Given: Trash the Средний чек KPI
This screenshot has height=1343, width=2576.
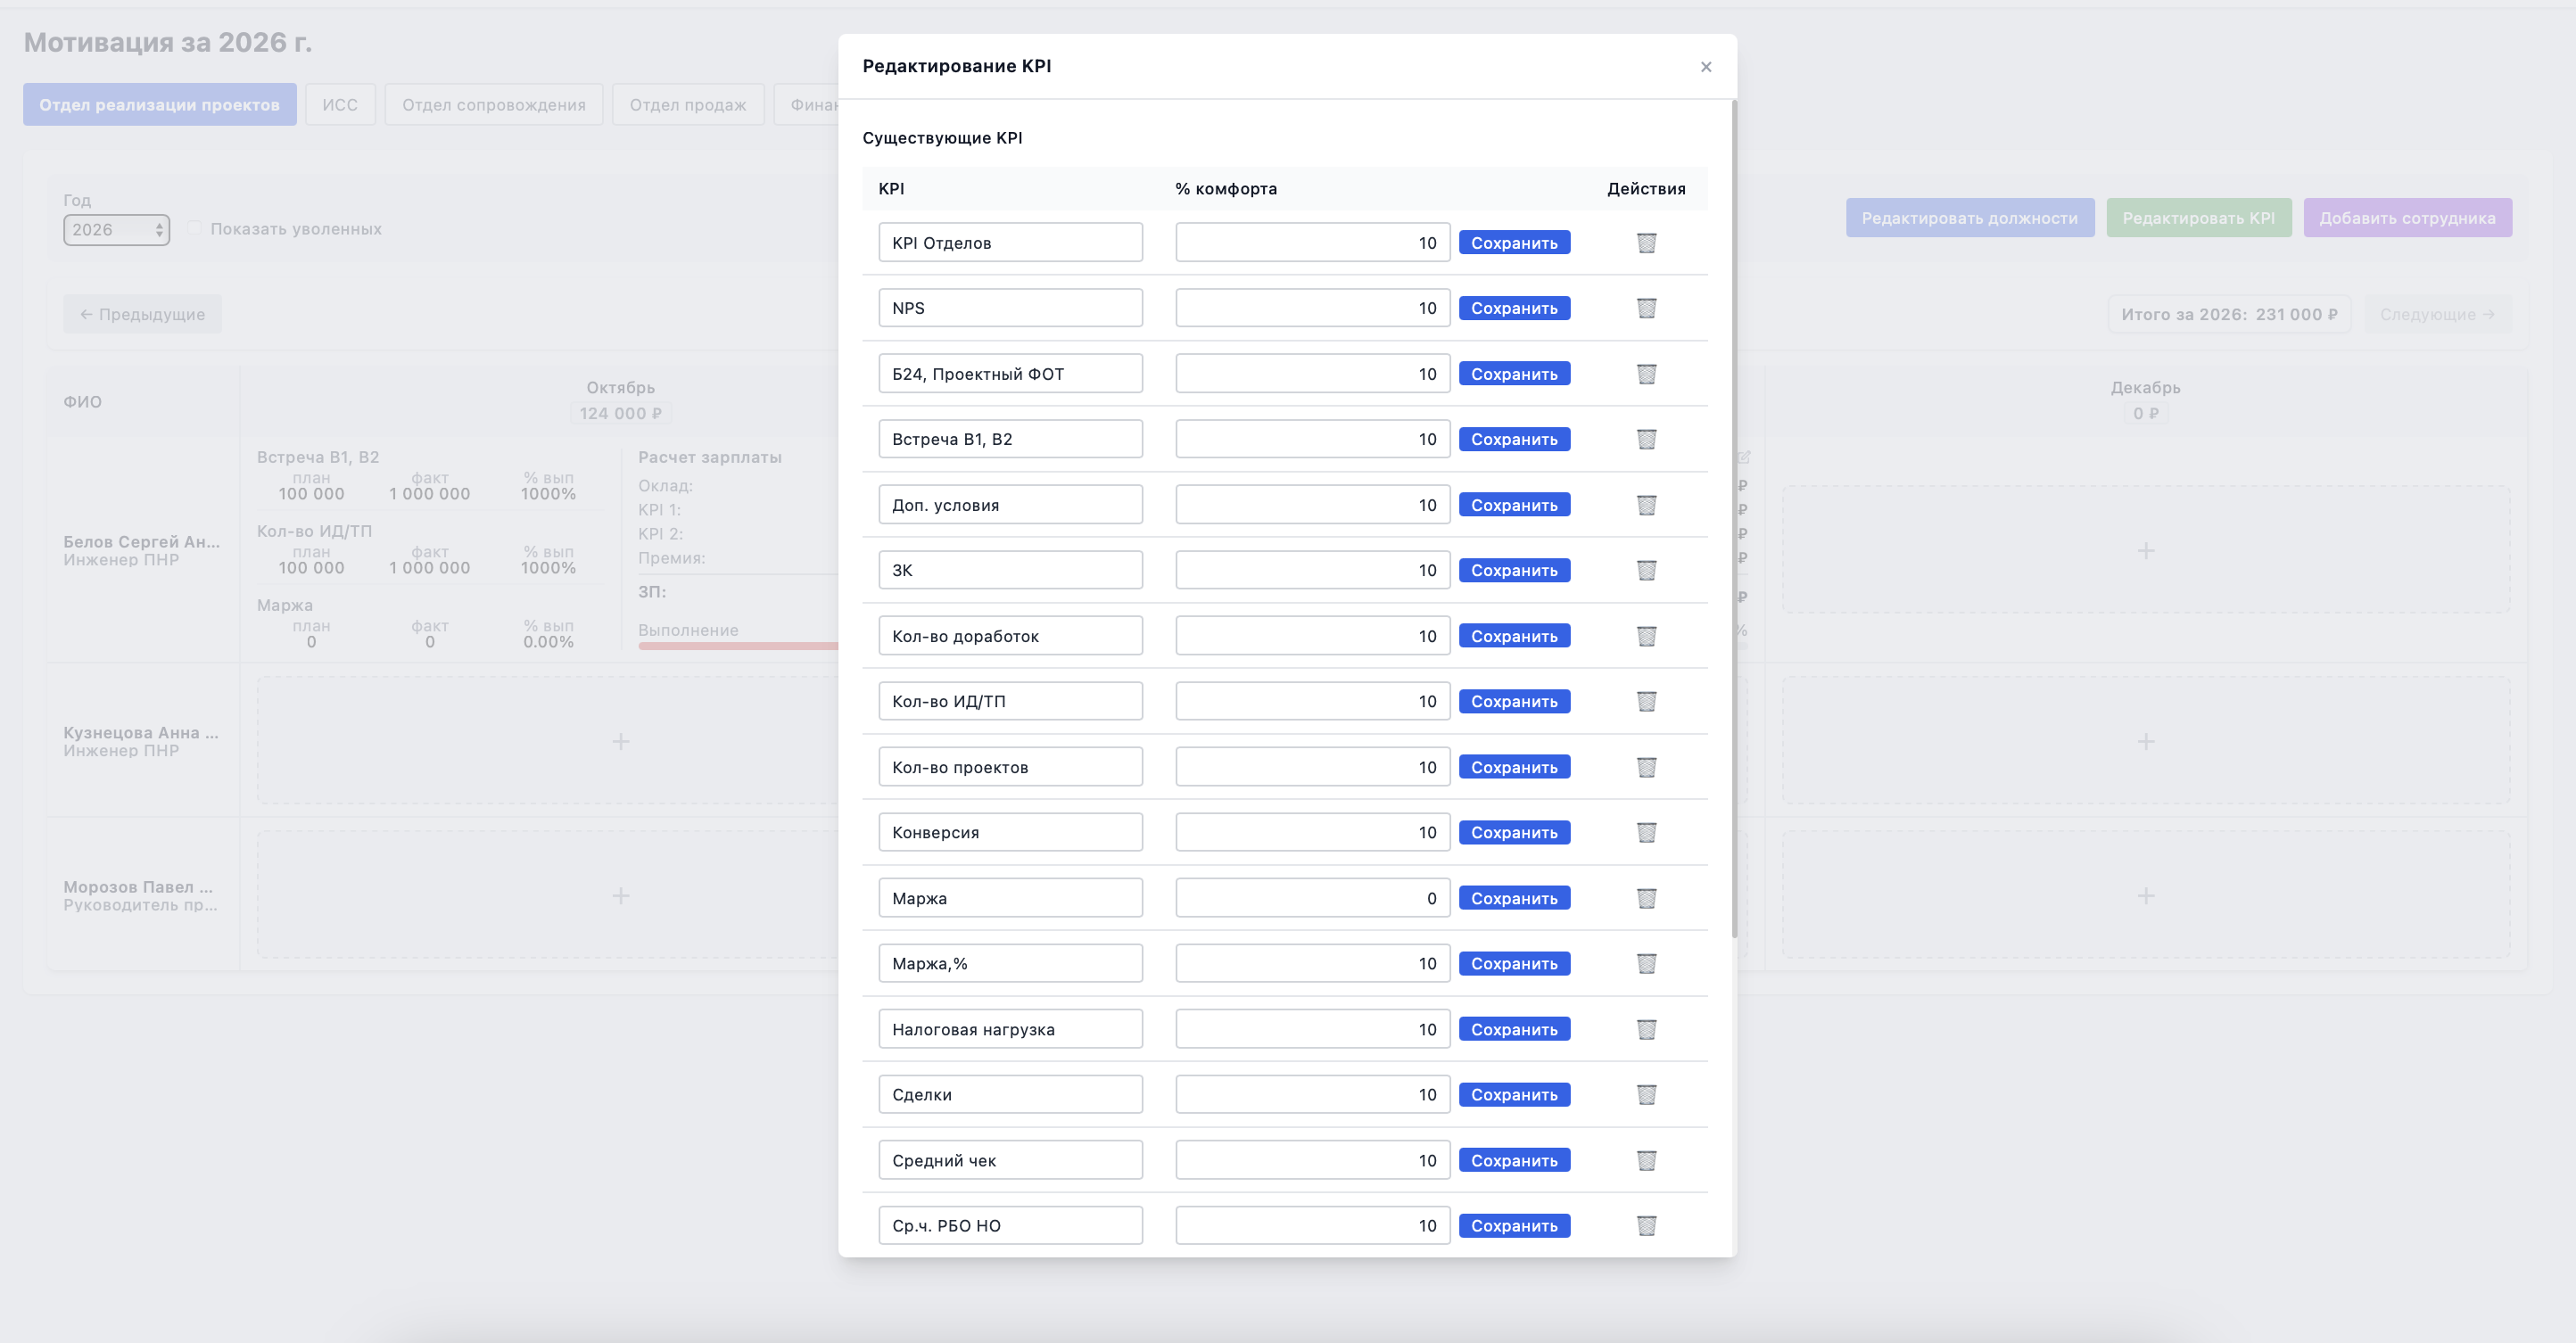Looking at the screenshot, I should pos(1646,1160).
